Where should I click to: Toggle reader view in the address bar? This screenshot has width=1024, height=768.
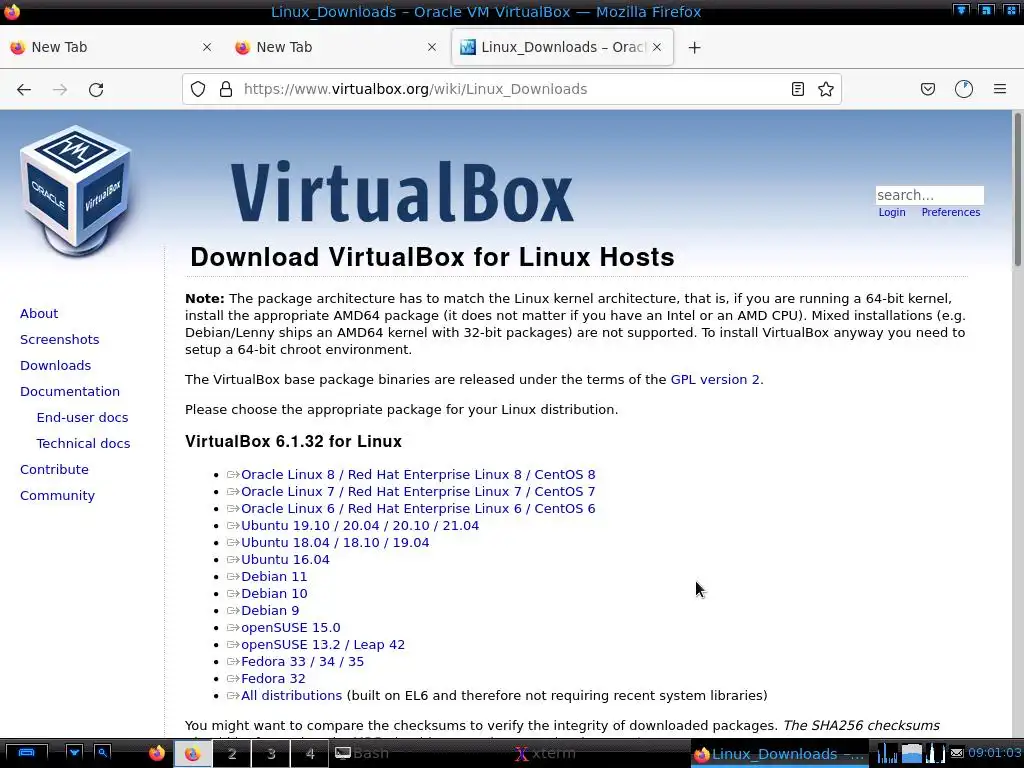797,89
